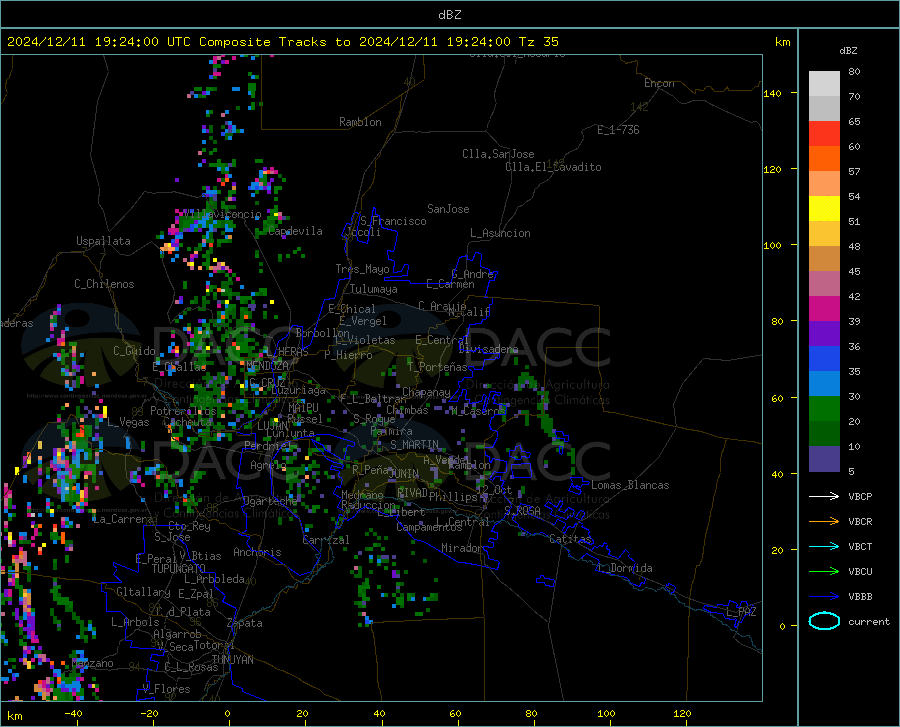900x727 pixels.
Task: Click the 'Capdevila' label
Action: (x=295, y=231)
